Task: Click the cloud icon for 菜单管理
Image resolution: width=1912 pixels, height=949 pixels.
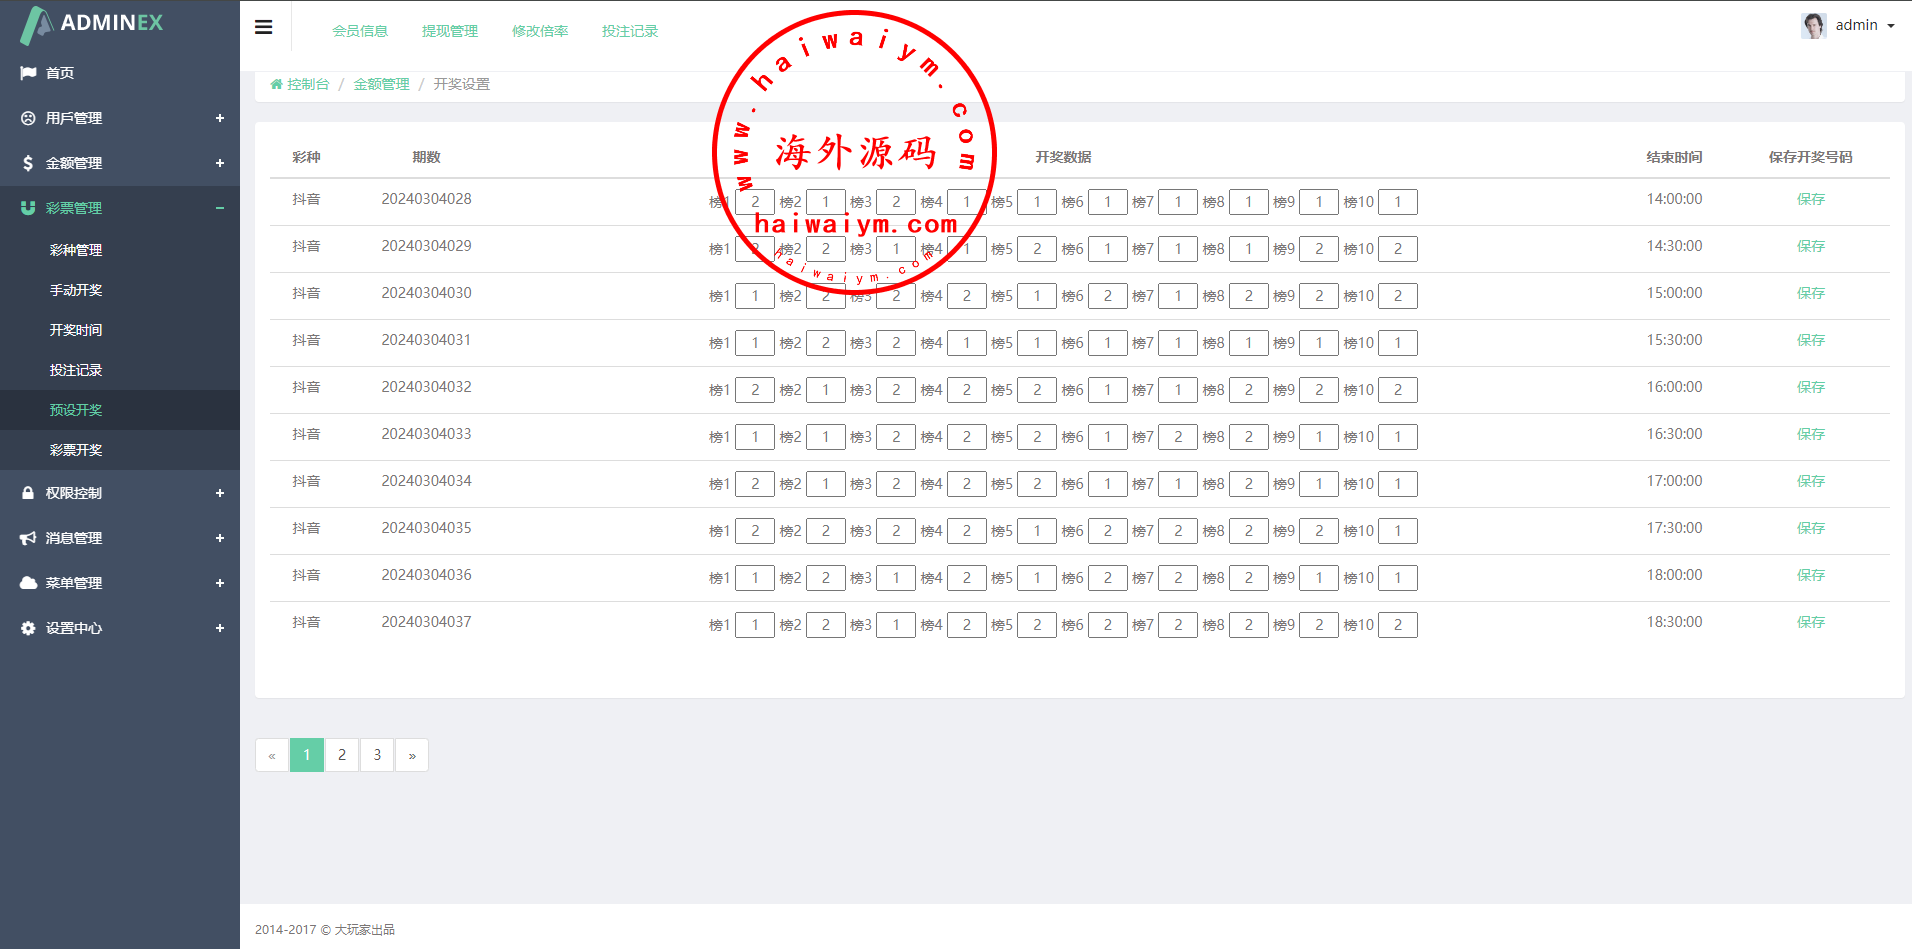Action: [x=28, y=583]
